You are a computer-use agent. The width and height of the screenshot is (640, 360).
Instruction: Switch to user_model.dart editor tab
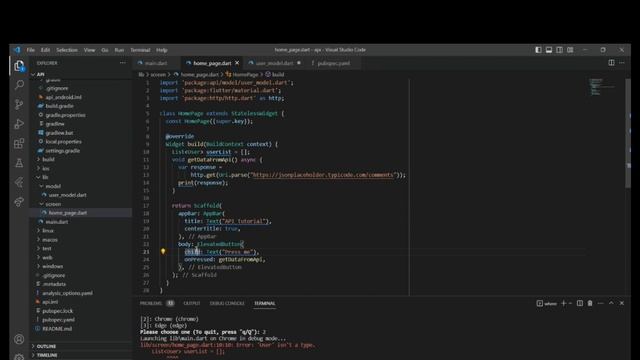(x=275, y=63)
